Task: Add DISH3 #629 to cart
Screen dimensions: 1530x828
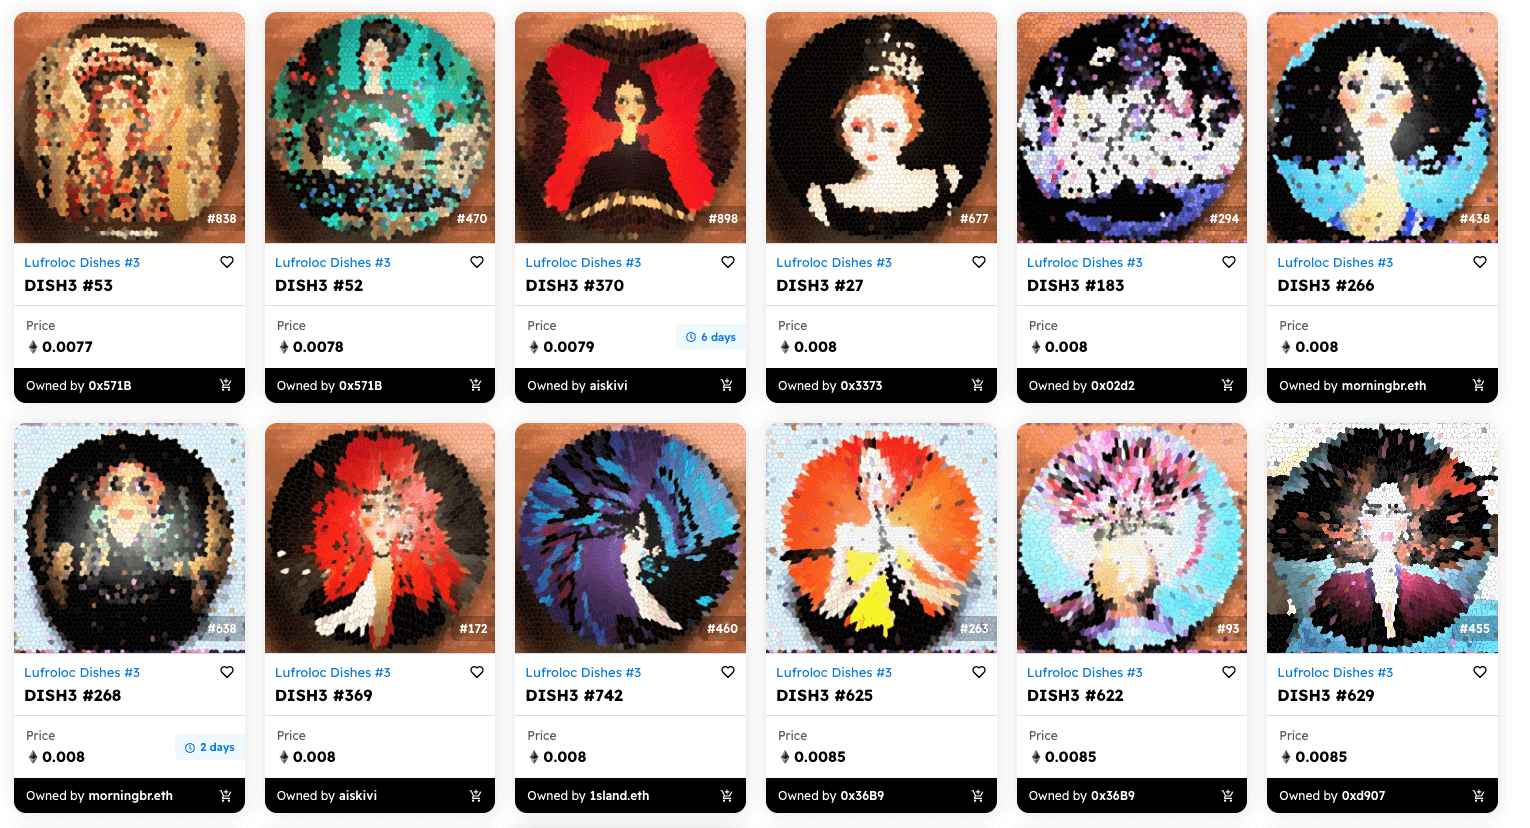Action: [1479, 796]
